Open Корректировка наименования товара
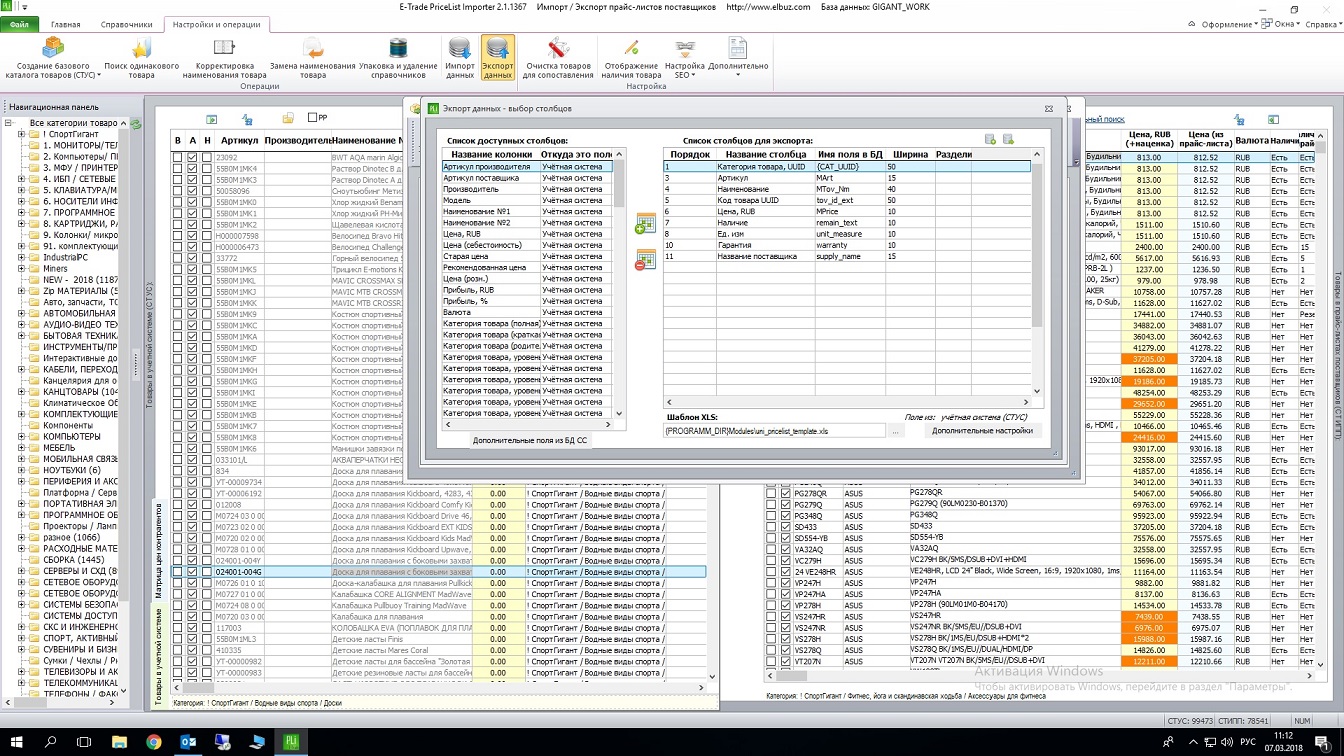The height and width of the screenshot is (756, 1344). [x=224, y=58]
